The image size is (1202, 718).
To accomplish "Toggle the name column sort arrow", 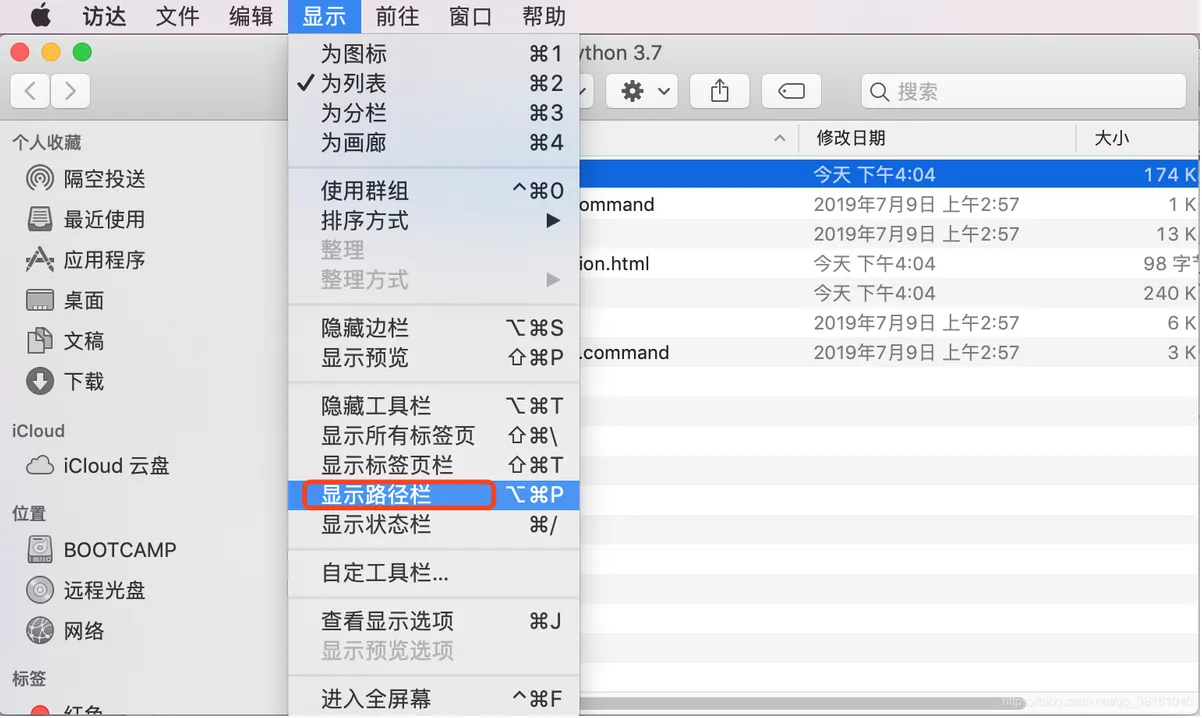I will click(779, 139).
